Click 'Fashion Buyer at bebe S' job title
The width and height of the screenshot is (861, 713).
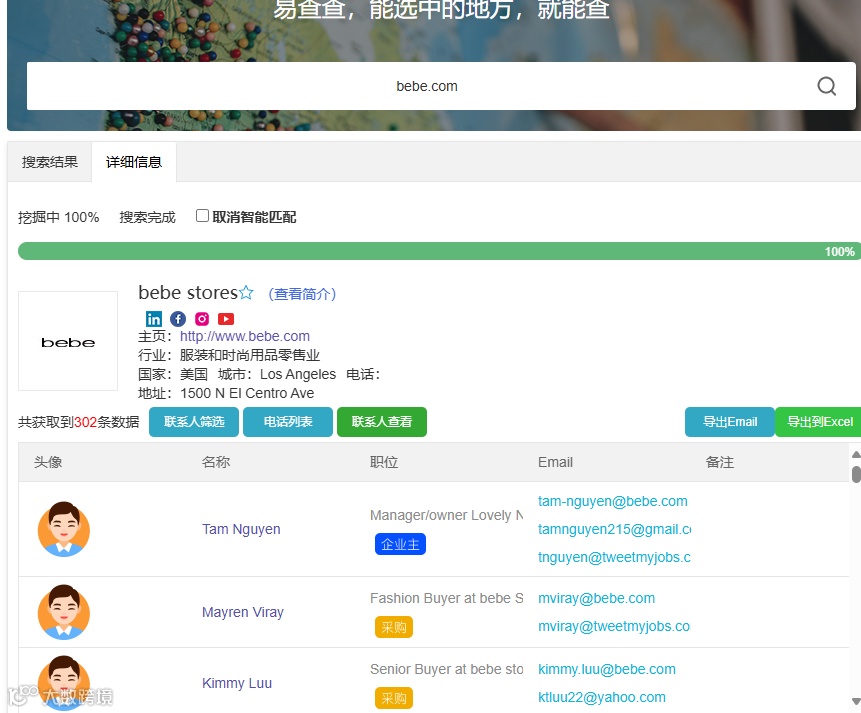446,598
